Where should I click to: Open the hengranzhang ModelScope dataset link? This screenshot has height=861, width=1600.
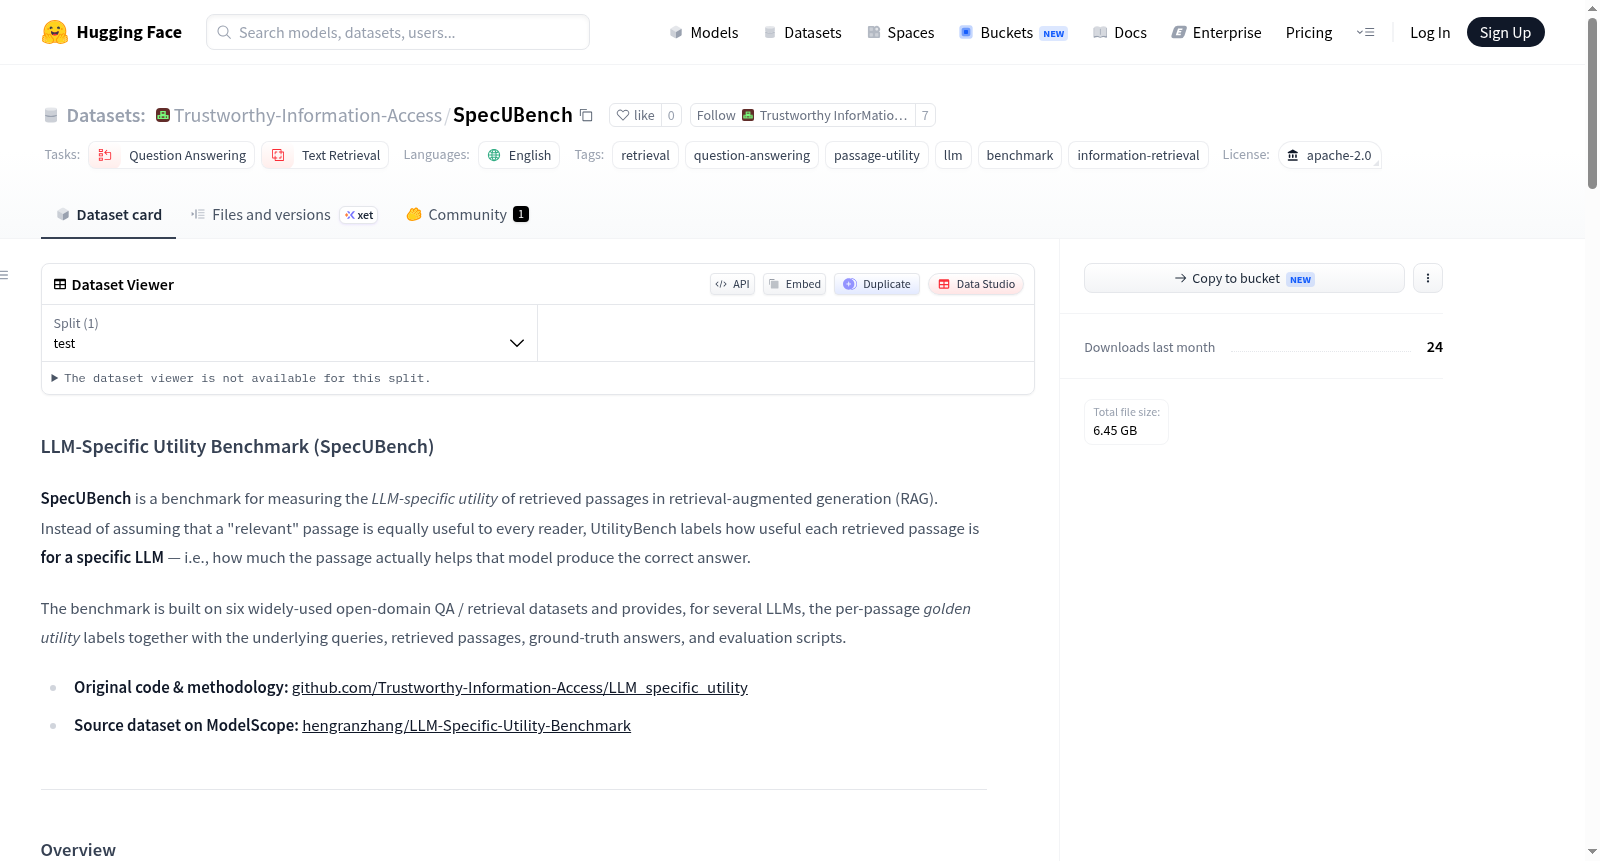(x=466, y=726)
